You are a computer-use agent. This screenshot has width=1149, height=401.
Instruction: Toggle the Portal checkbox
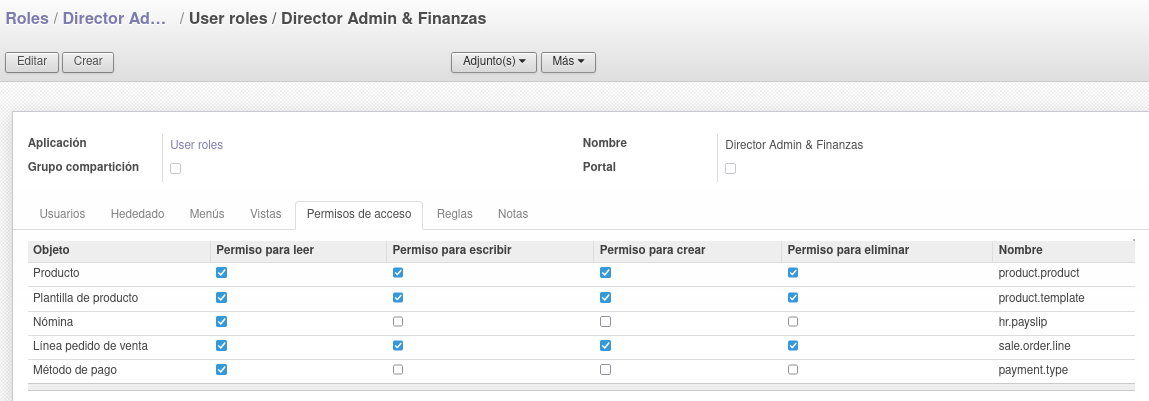pos(730,168)
